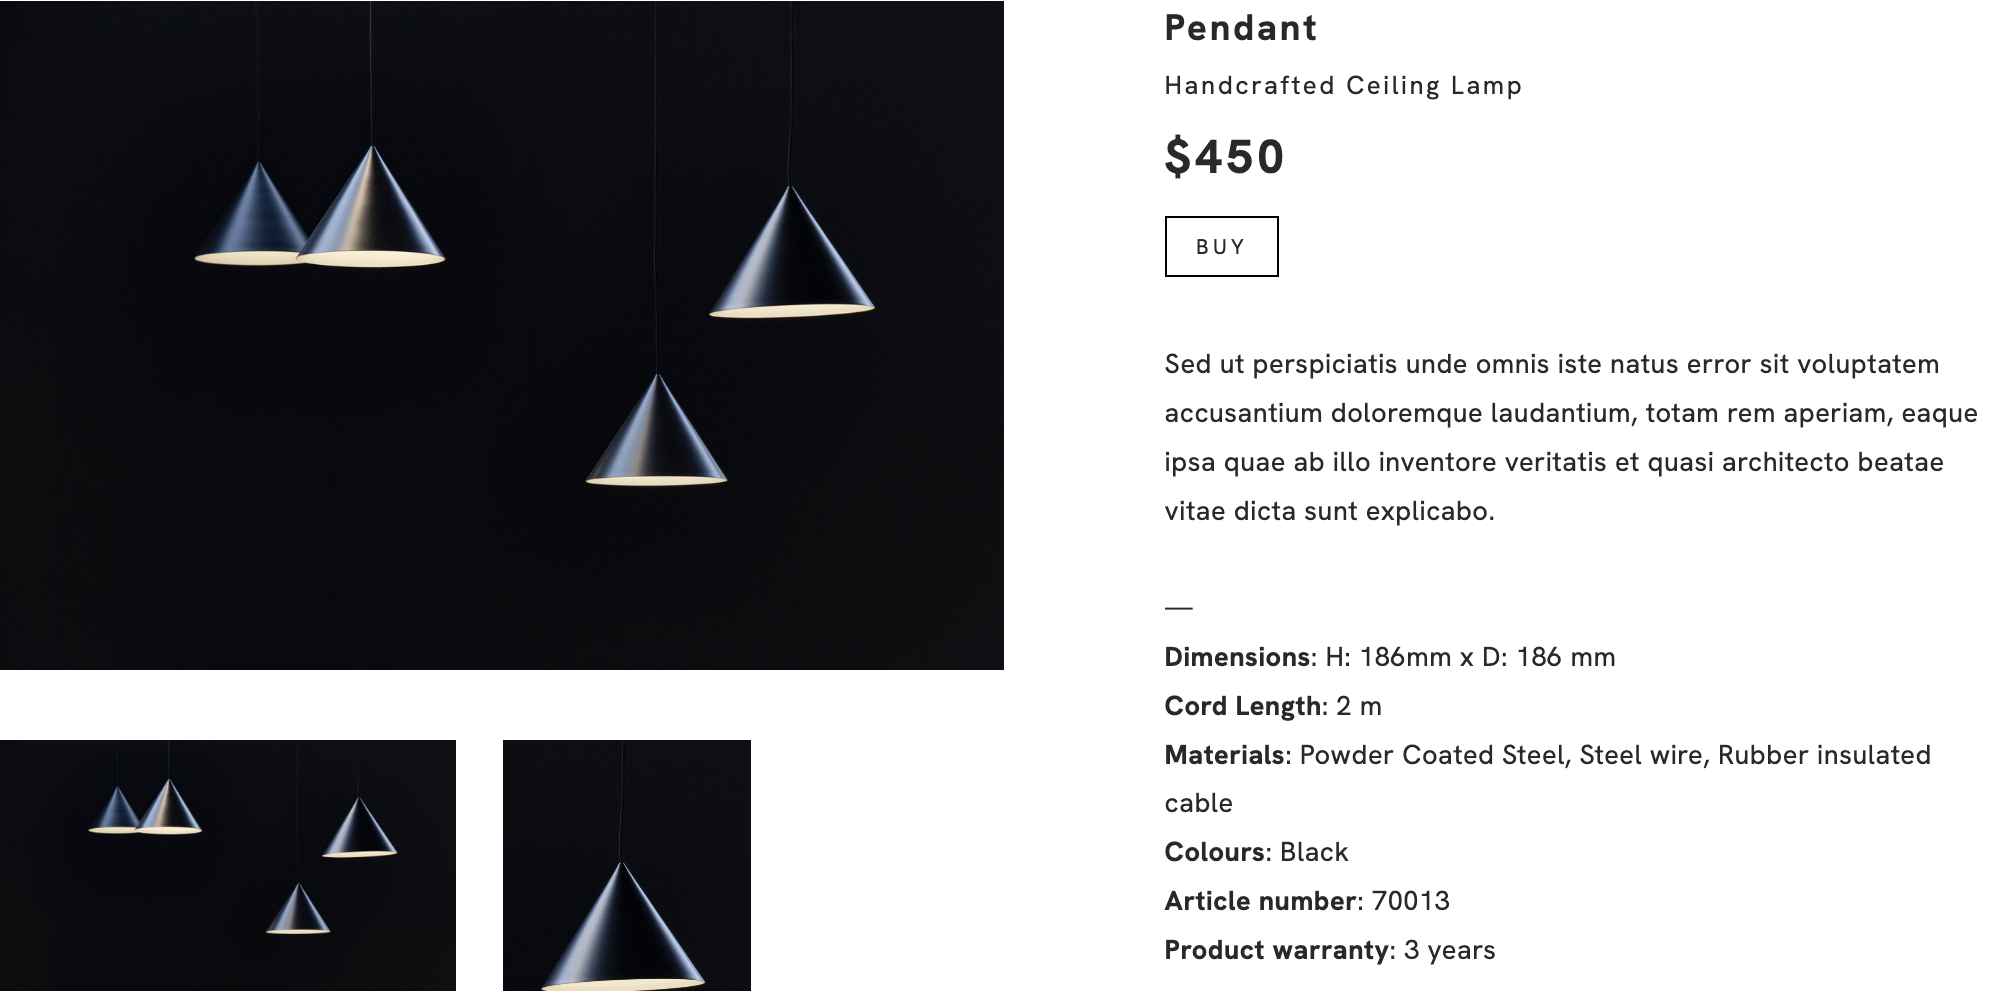Click the short dash divider above Dimensions
The height and width of the screenshot is (994, 1990).
[1179, 607]
